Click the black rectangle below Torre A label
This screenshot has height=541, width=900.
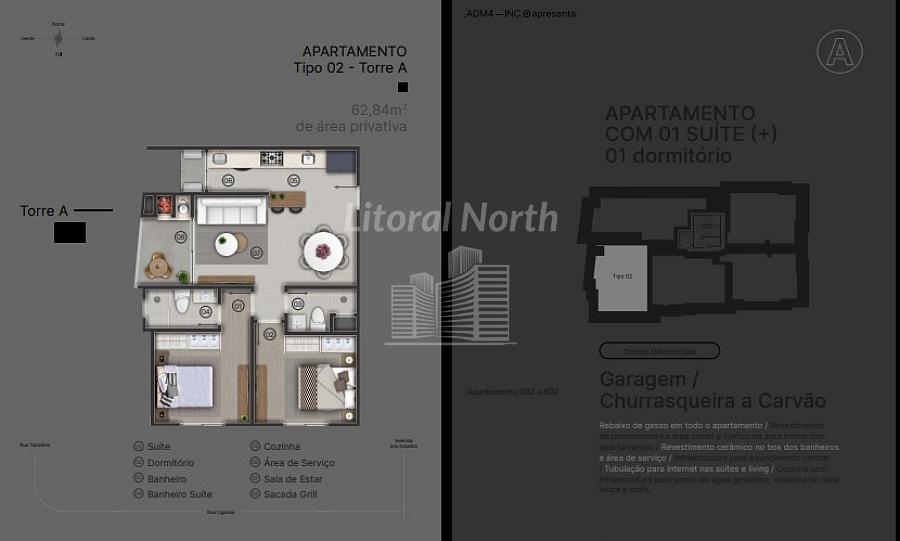[69, 233]
